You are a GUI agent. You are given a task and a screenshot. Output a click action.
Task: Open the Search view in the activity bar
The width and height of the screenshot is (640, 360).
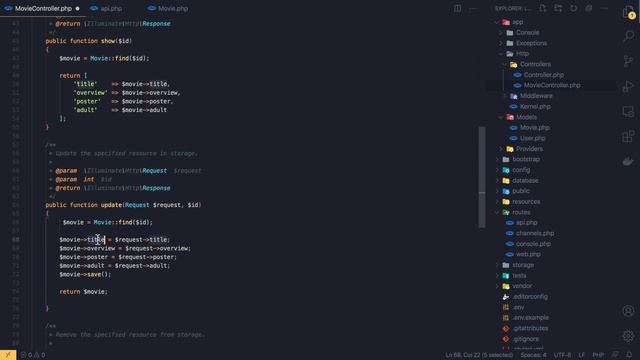(x=629, y=36)
